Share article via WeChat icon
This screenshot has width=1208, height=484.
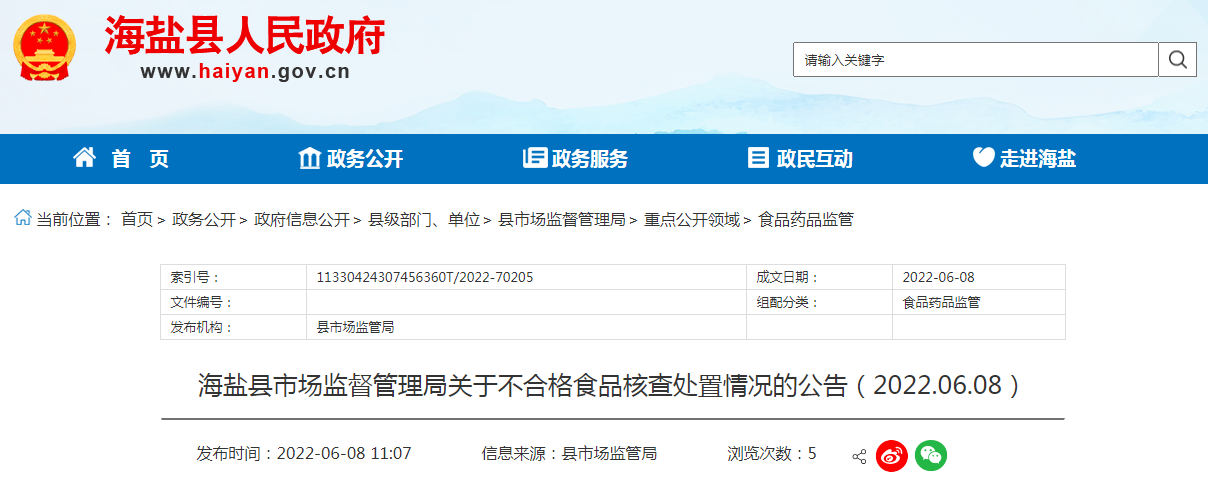(x=930, y=455)
